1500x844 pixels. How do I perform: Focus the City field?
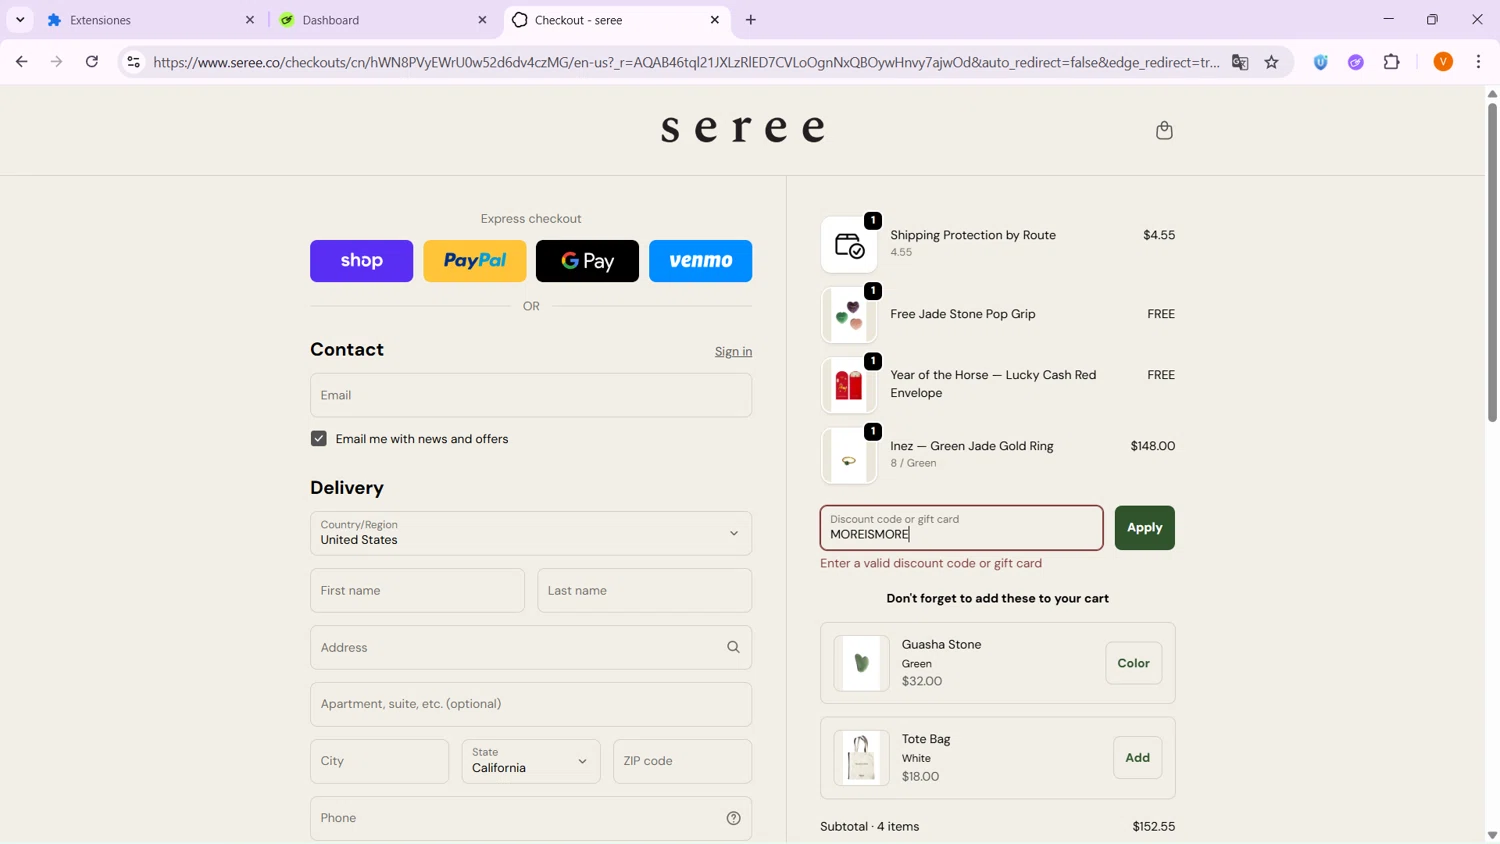point(379,761)
